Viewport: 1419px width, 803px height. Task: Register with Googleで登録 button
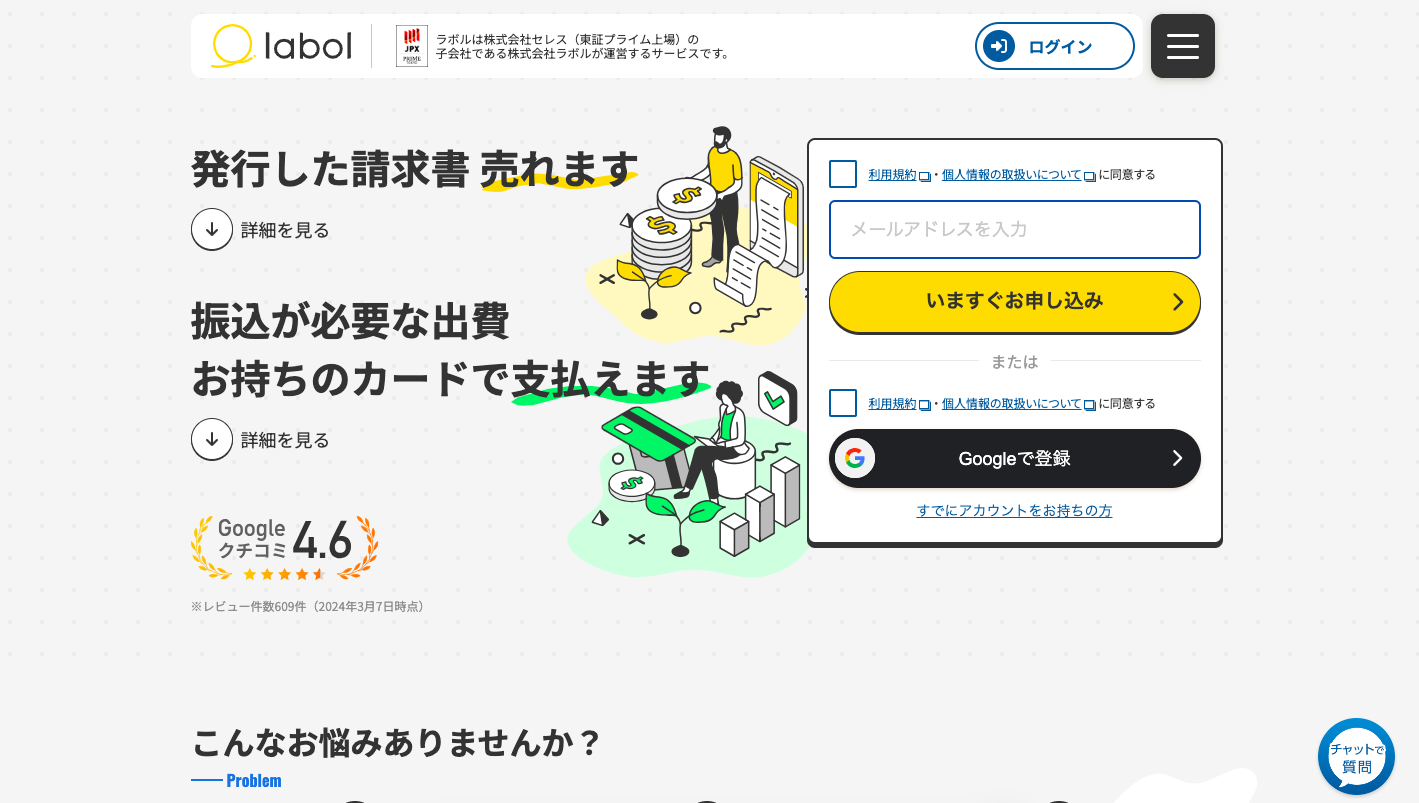pos(1015,458)
